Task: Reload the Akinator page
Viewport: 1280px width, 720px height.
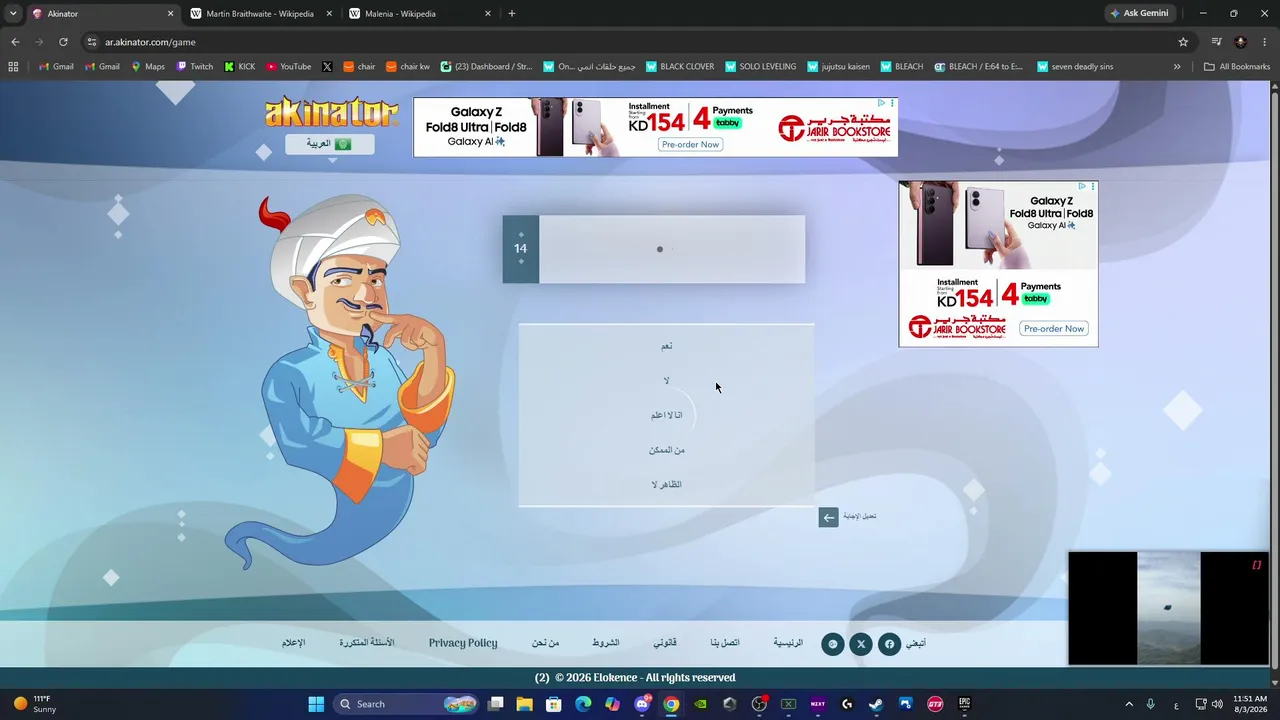Action: (x=63, y=42)
